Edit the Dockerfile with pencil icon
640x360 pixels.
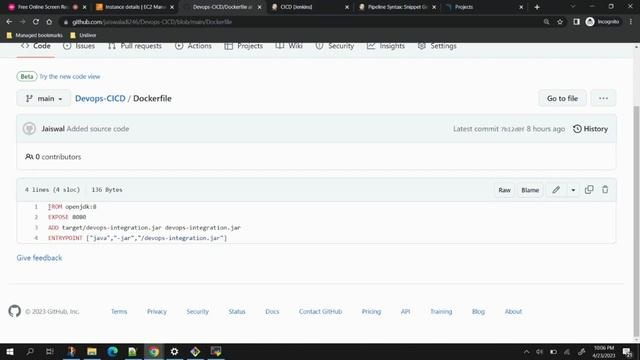coord(556,190)
